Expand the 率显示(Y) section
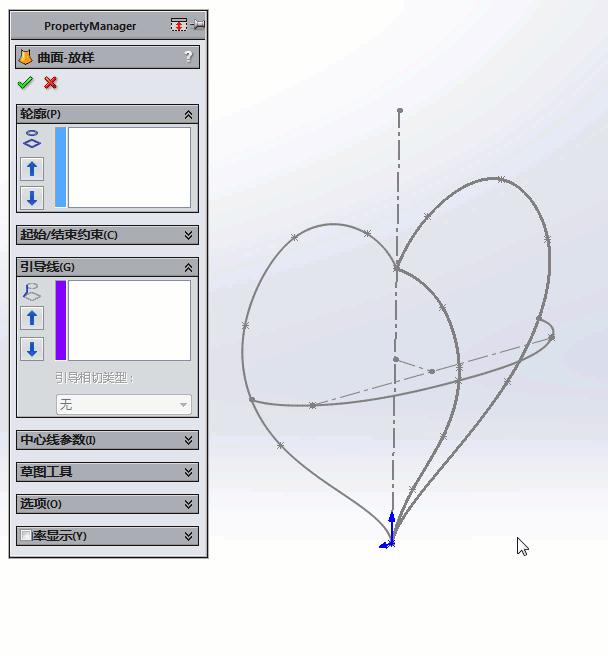This screenshot has width=608, height=656. 188,536
